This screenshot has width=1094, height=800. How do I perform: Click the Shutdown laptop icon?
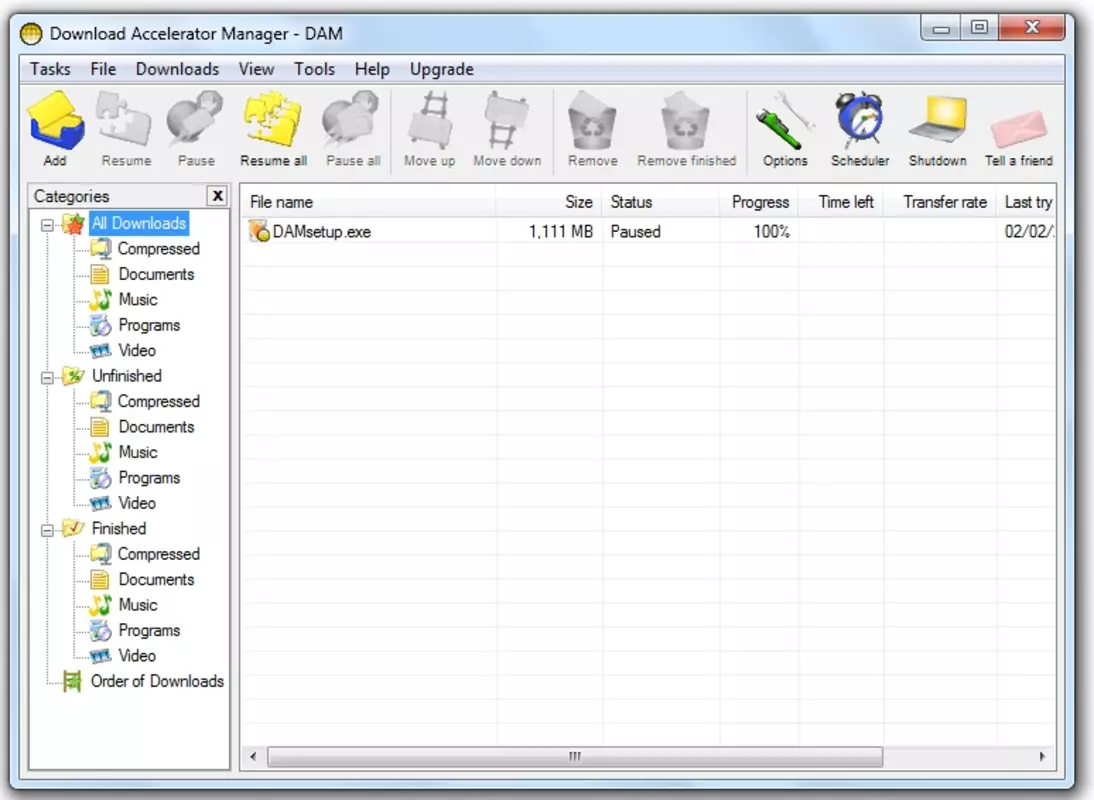938,120
